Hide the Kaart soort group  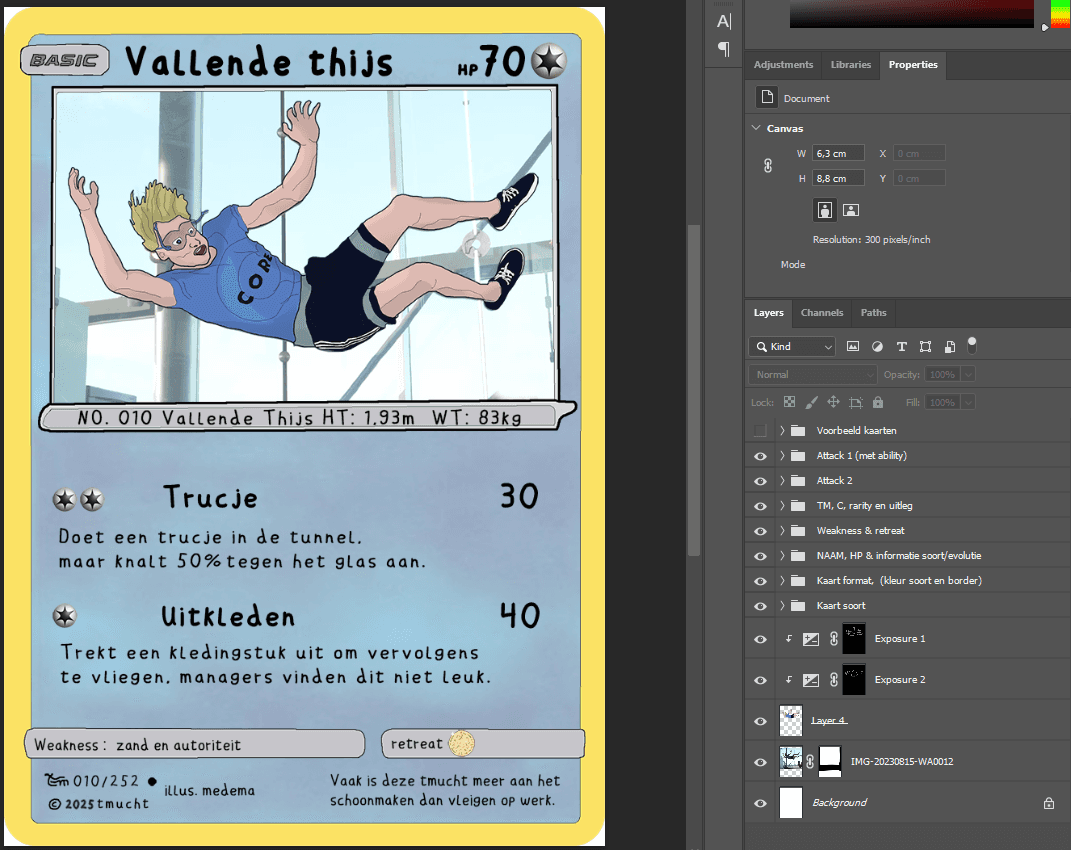[x=760, y=606]
